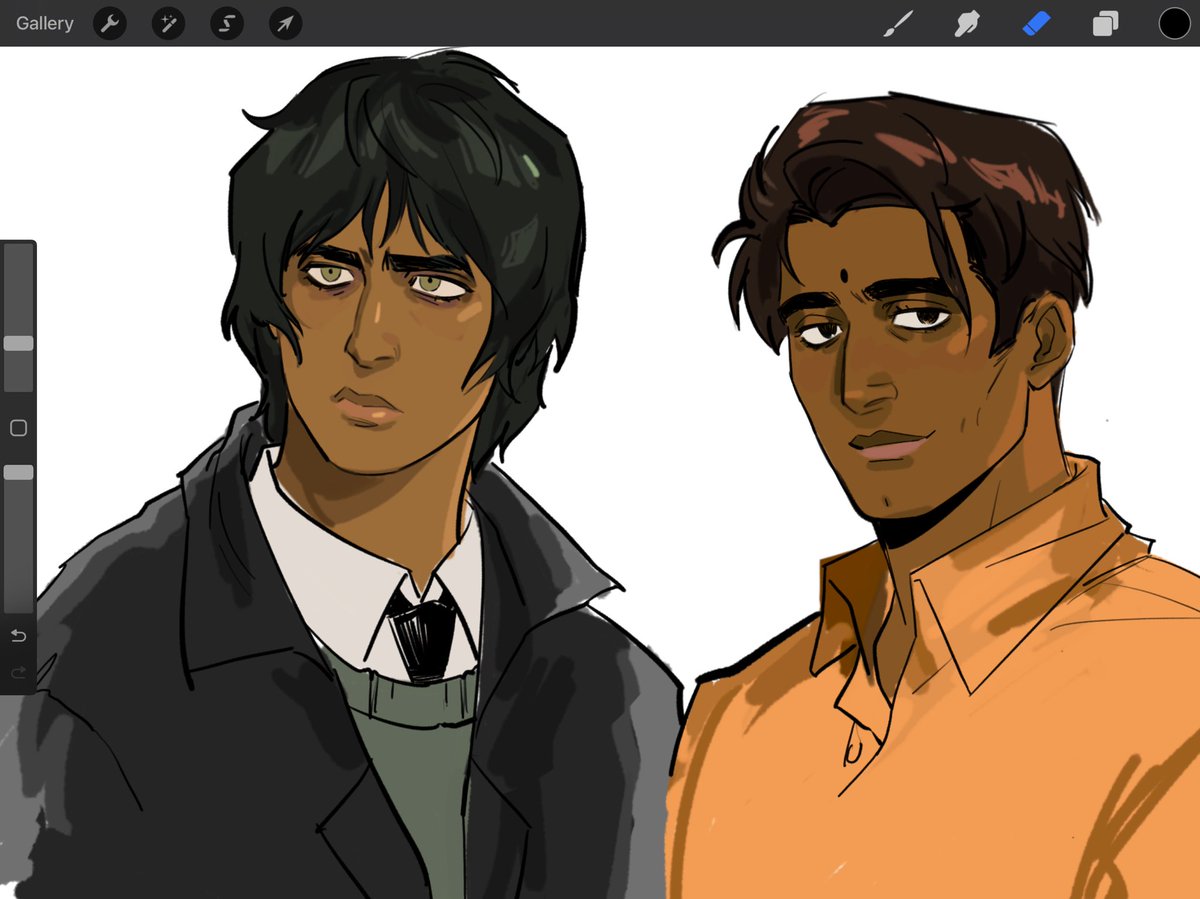Select the Smudge tool

967,23
